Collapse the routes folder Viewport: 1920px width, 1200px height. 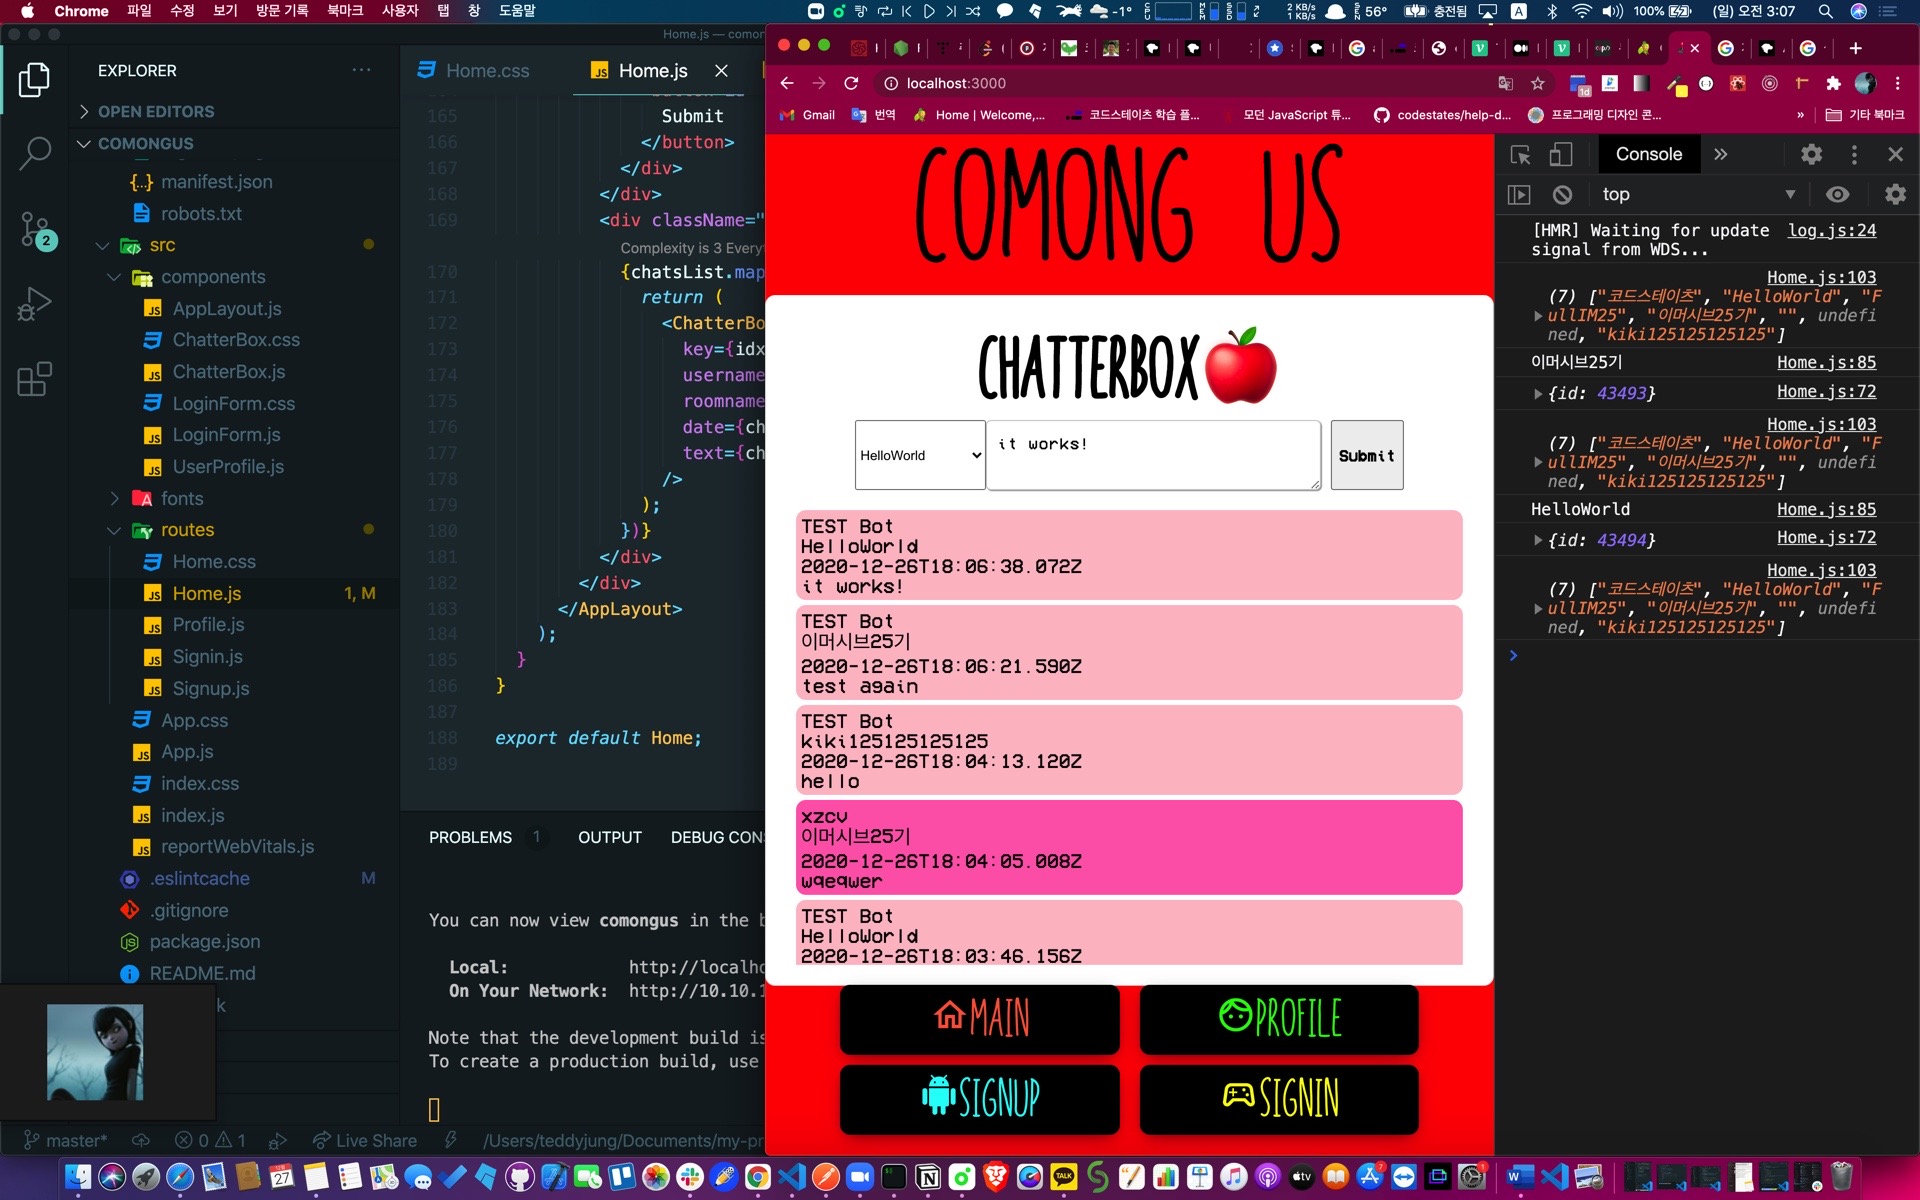click(x=187, y=530)
